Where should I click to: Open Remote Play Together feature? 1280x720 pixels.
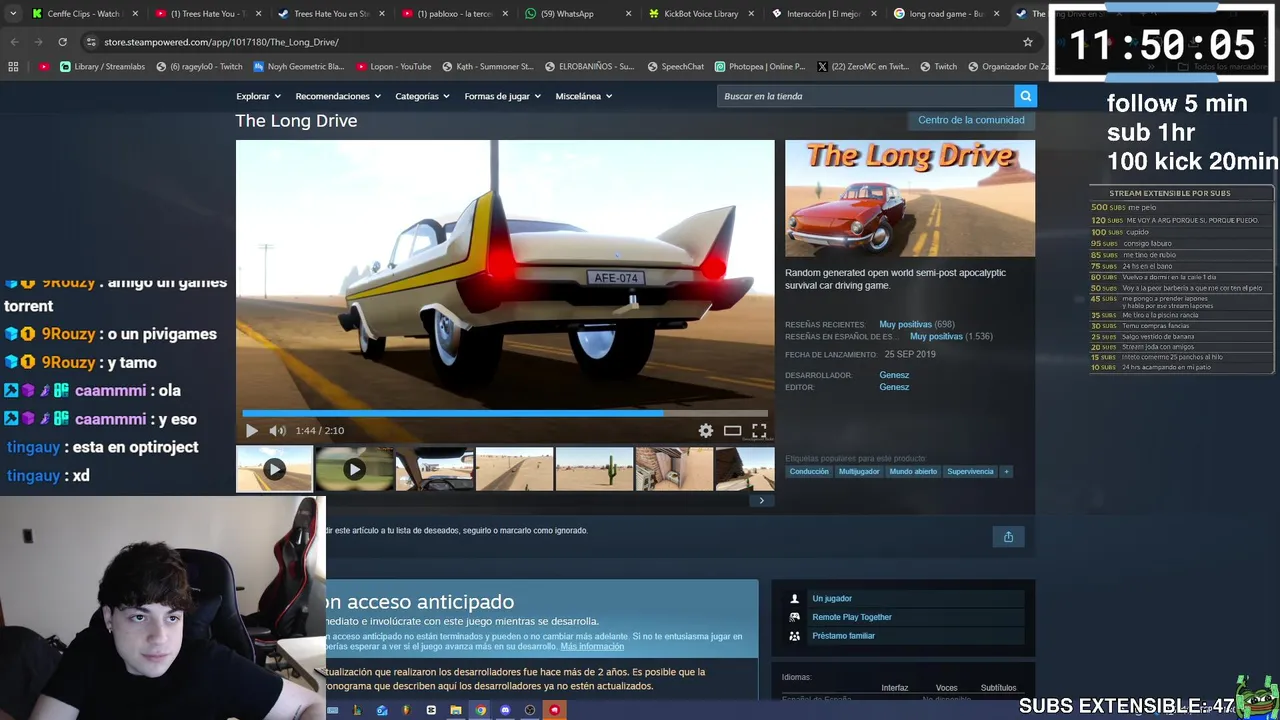coord(852,617)
